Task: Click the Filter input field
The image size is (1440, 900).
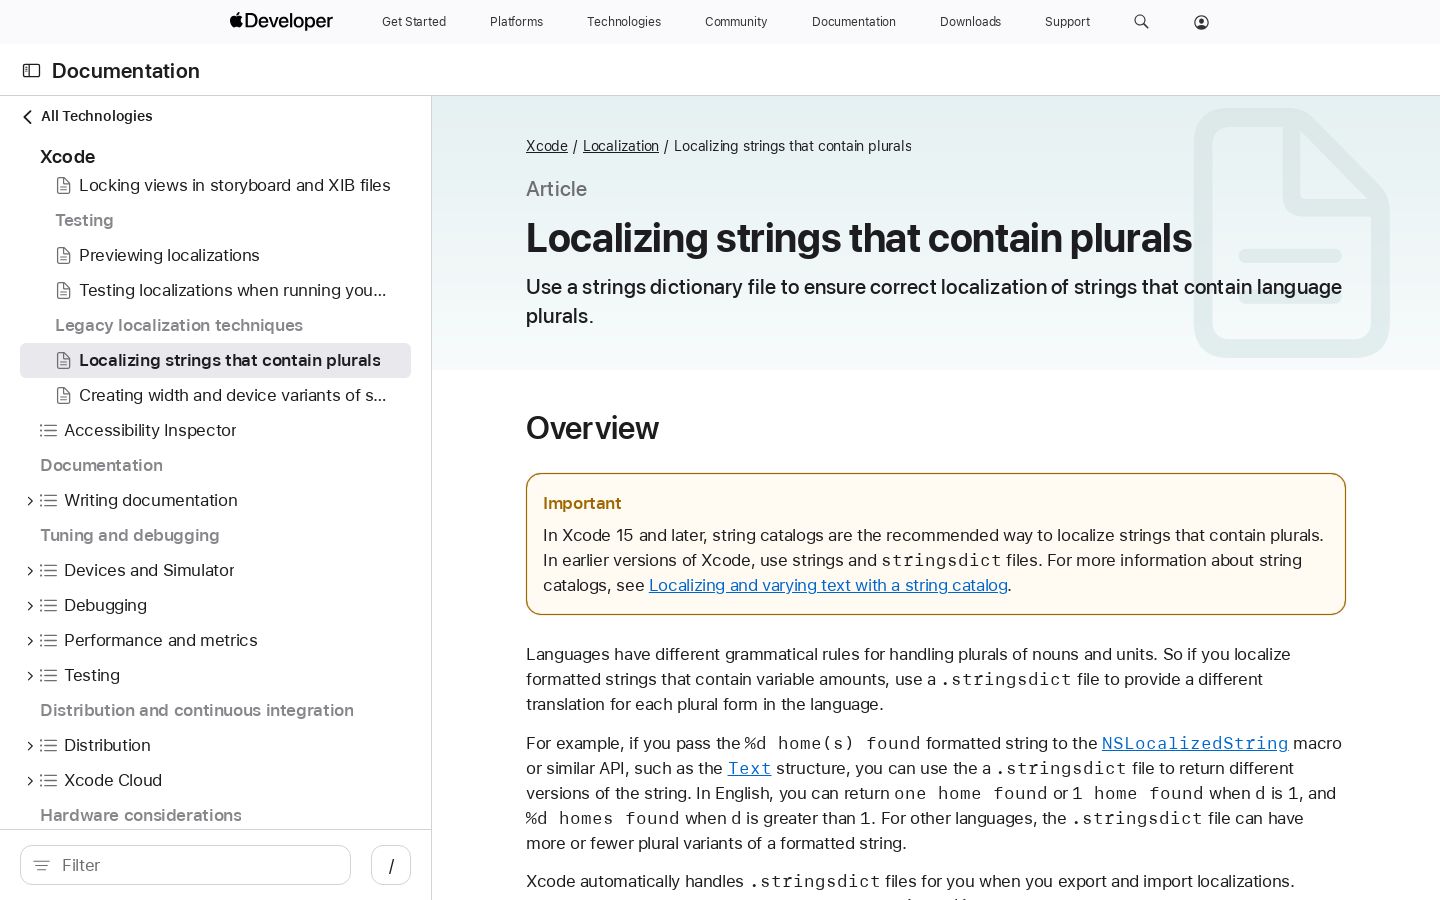Action: pos(185,865)
